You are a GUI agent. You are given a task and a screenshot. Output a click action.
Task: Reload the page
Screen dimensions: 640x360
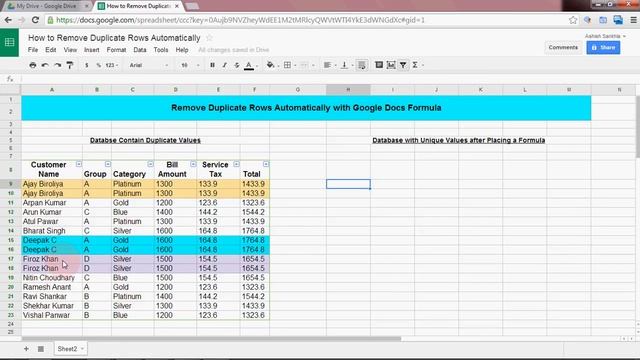tap(35, 20)
